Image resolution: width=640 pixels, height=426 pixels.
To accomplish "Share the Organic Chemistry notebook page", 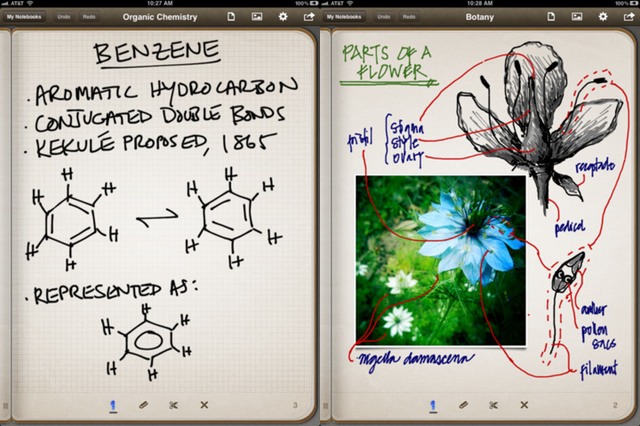I will tap(309, 17).
